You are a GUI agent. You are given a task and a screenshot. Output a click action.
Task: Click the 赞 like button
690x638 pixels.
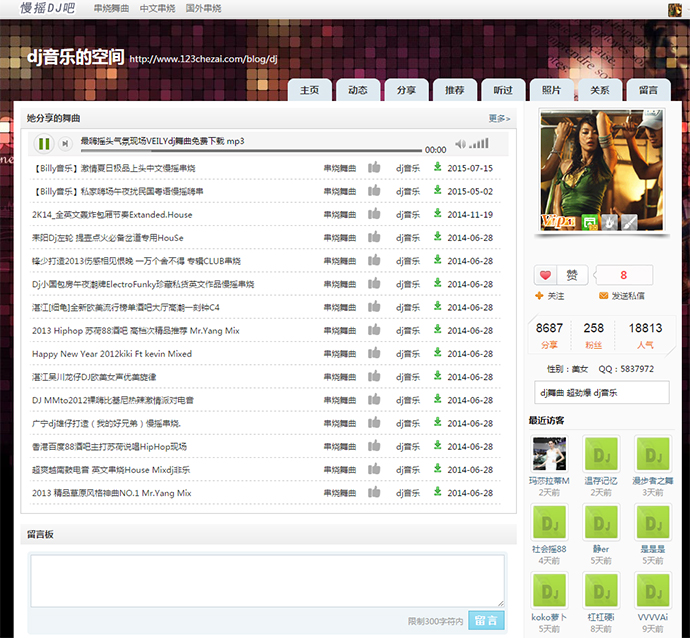(x=572, y=275)
